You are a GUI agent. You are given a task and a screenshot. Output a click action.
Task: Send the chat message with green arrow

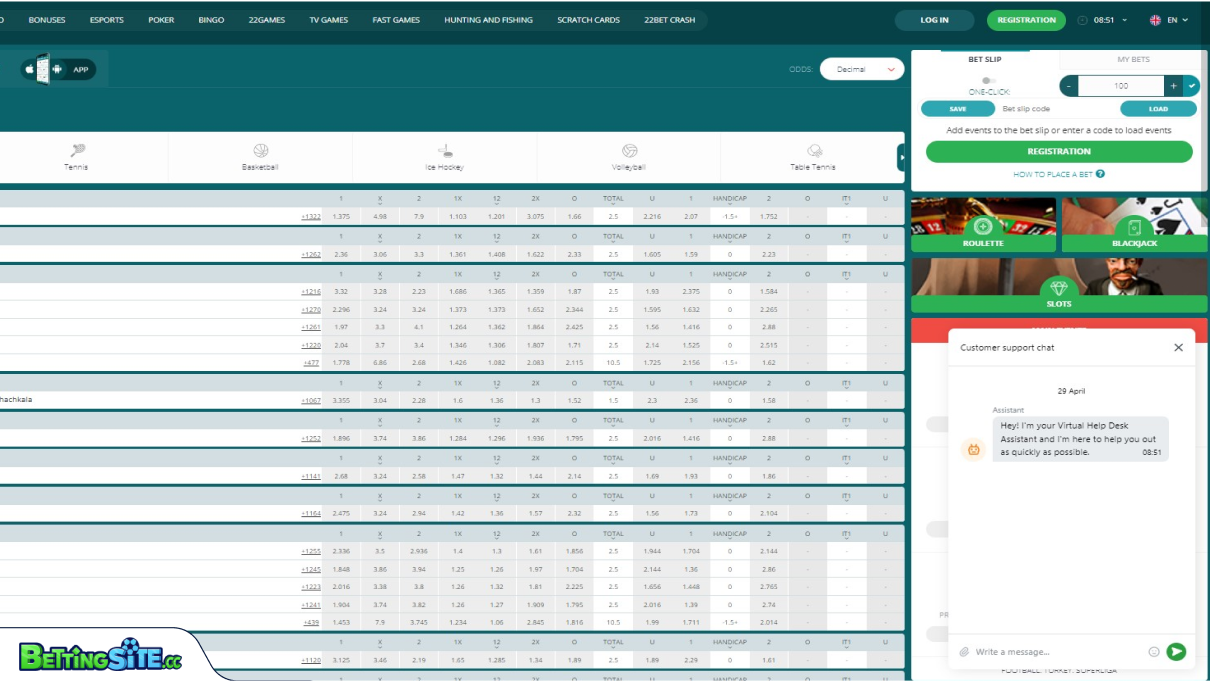(x=1176, y=652)
